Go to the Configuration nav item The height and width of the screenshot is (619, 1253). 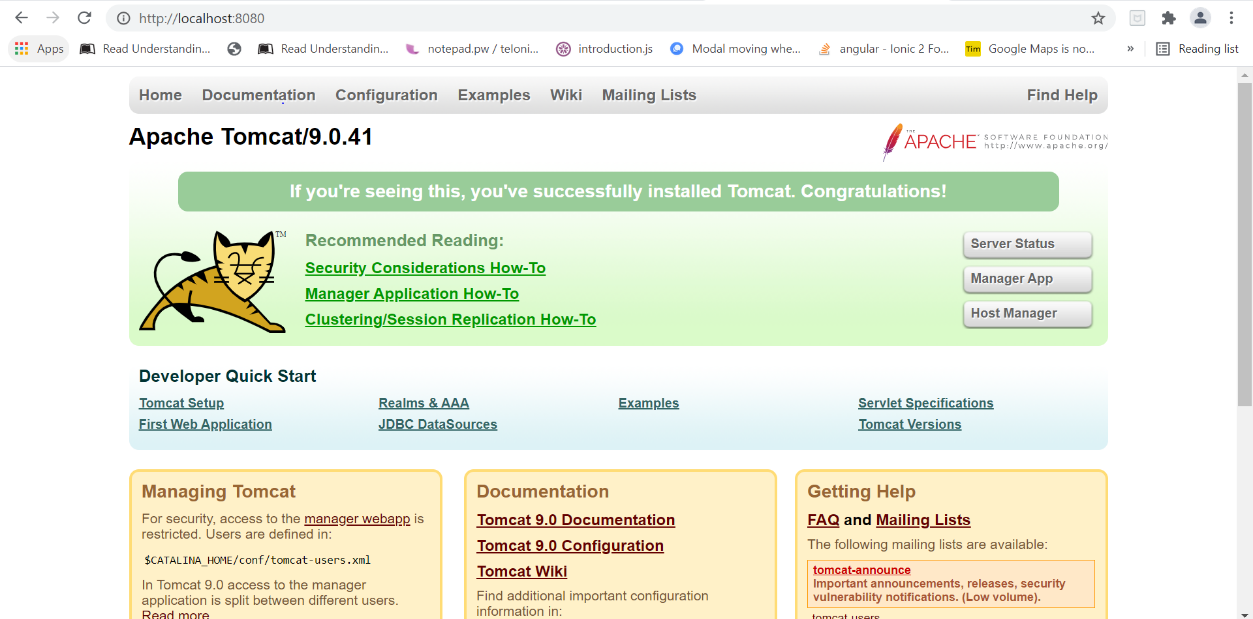coord(386,95)
